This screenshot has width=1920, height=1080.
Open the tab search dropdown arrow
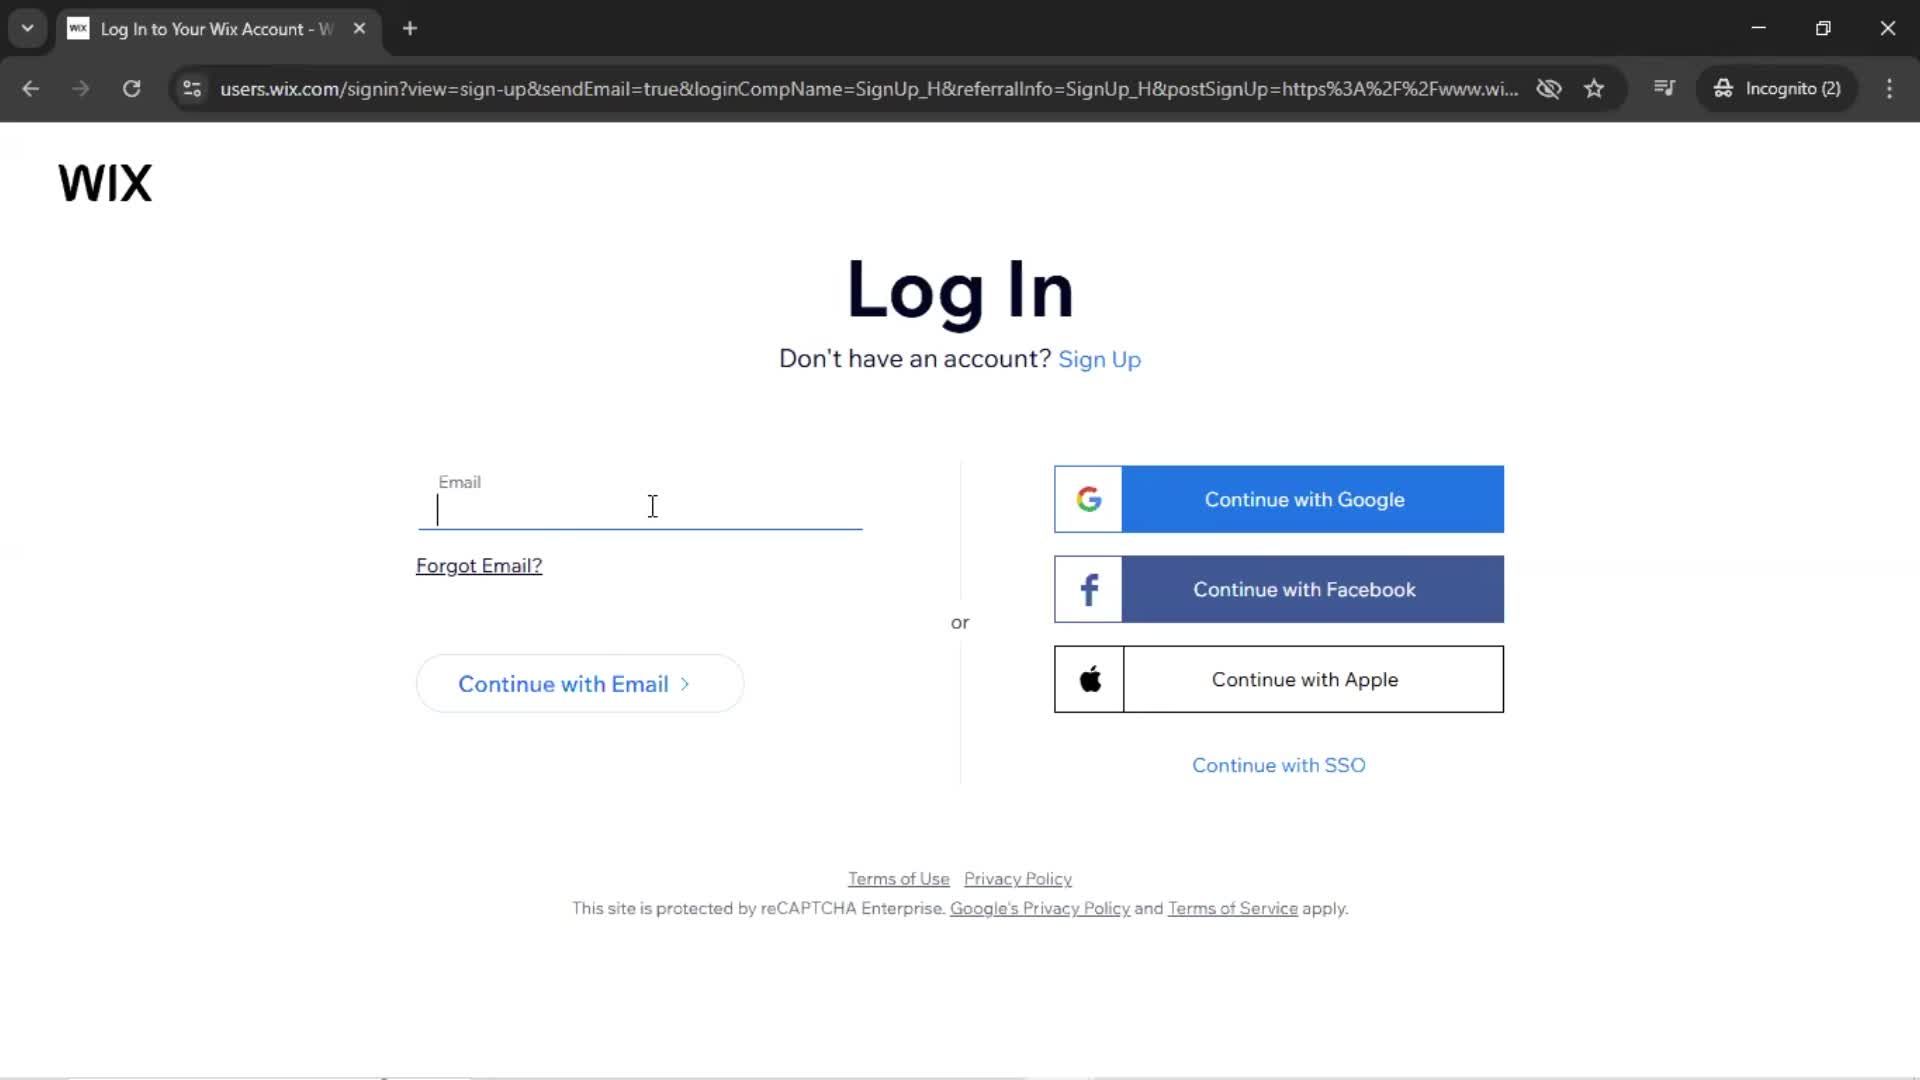(x=28, y=28)
